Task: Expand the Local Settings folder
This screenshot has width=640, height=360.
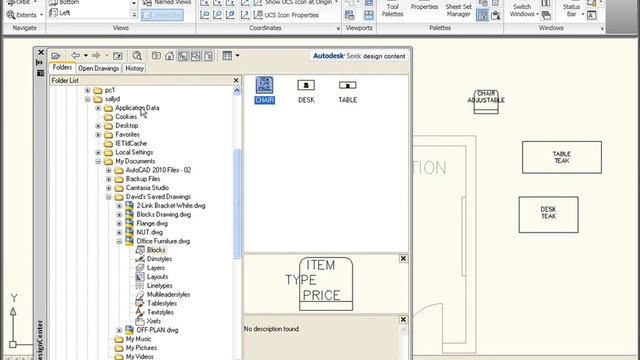Action: point(98,153)
